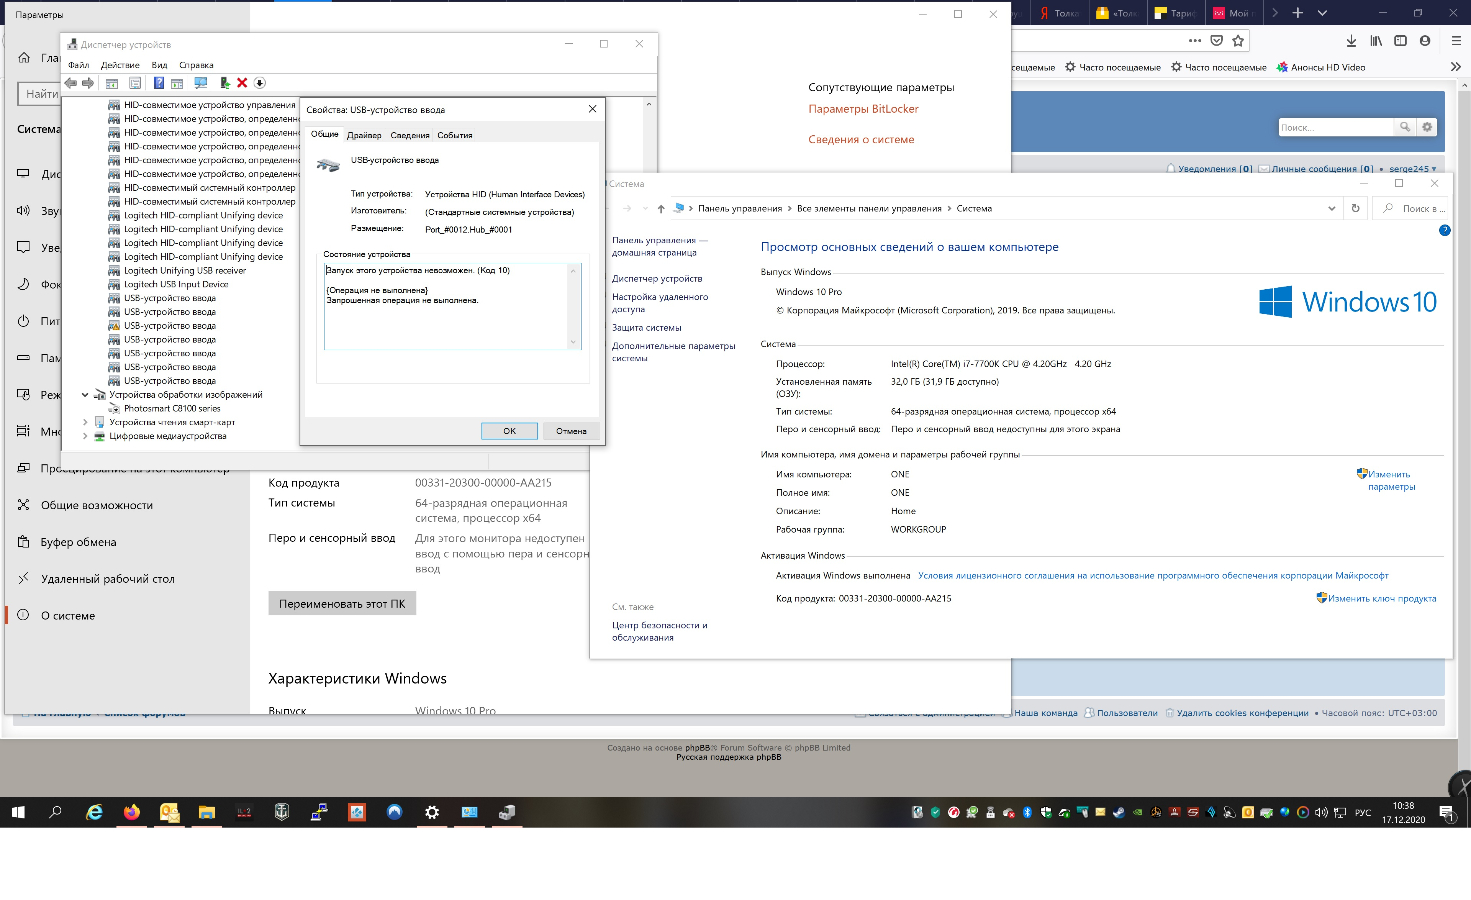Open the Вид menu in Device Manager
This screenshot has width=1471, height=900.
tap(159, 65)
